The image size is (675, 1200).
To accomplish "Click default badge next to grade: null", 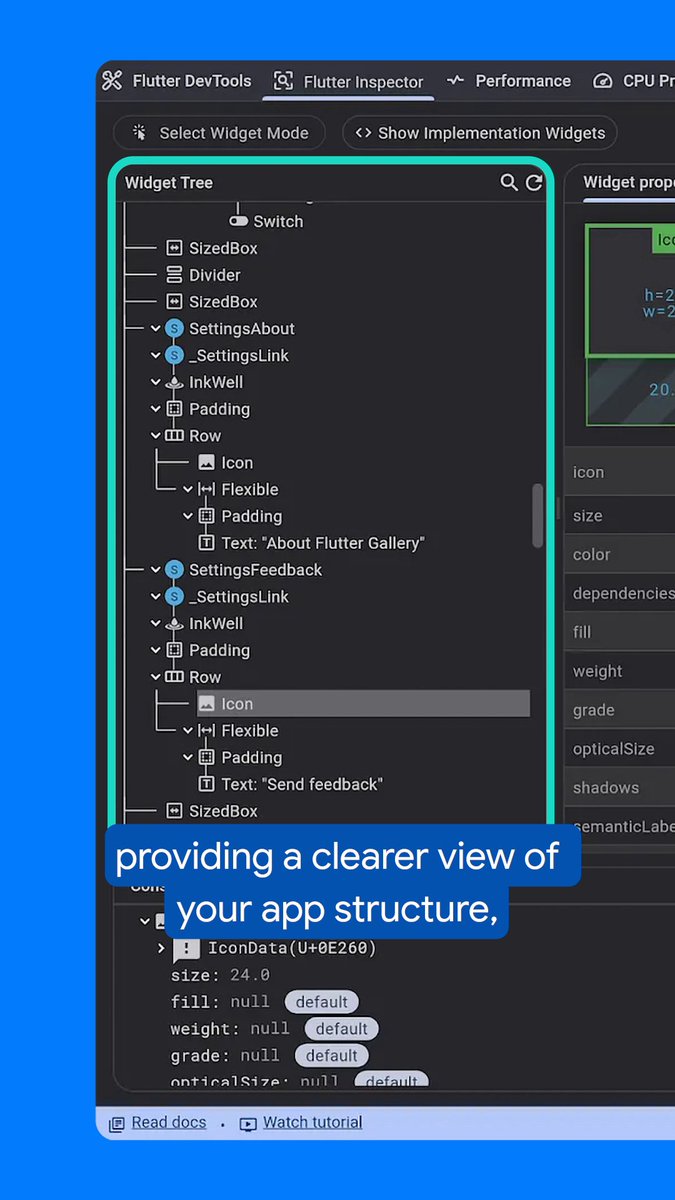I will [332, 1056].
